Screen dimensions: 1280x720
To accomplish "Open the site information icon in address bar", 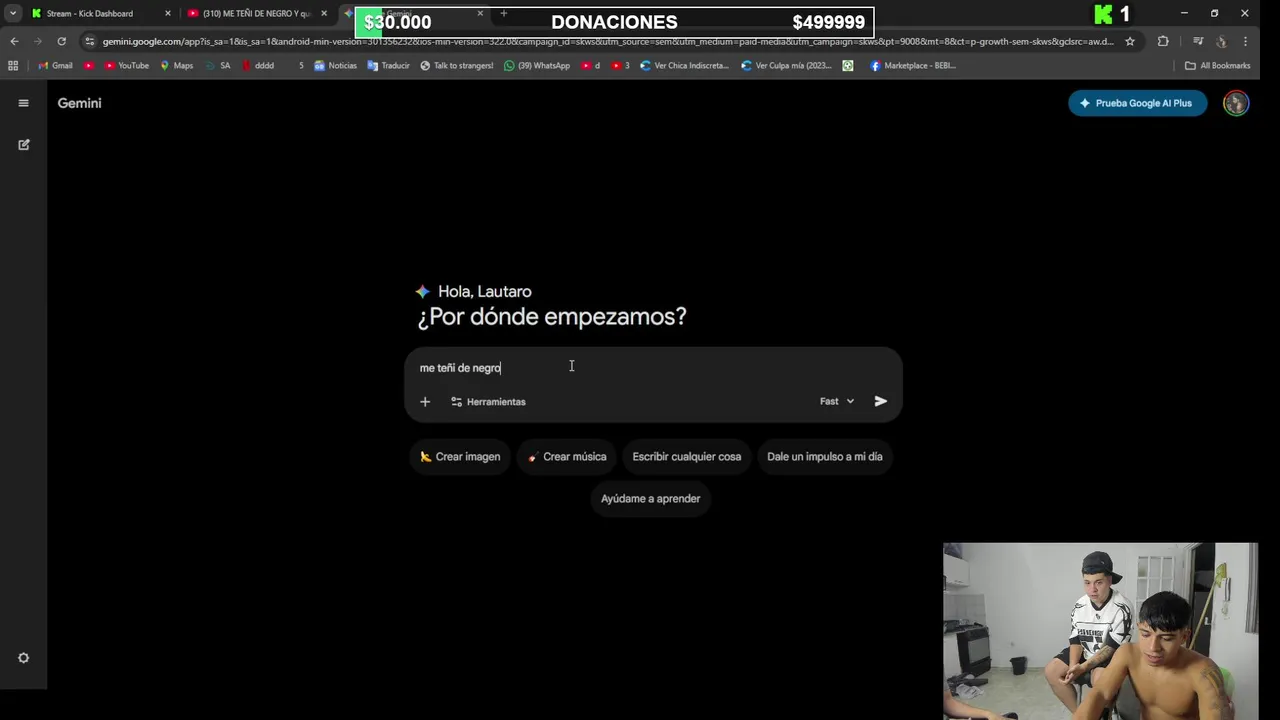I will click(x=90, y=41).
